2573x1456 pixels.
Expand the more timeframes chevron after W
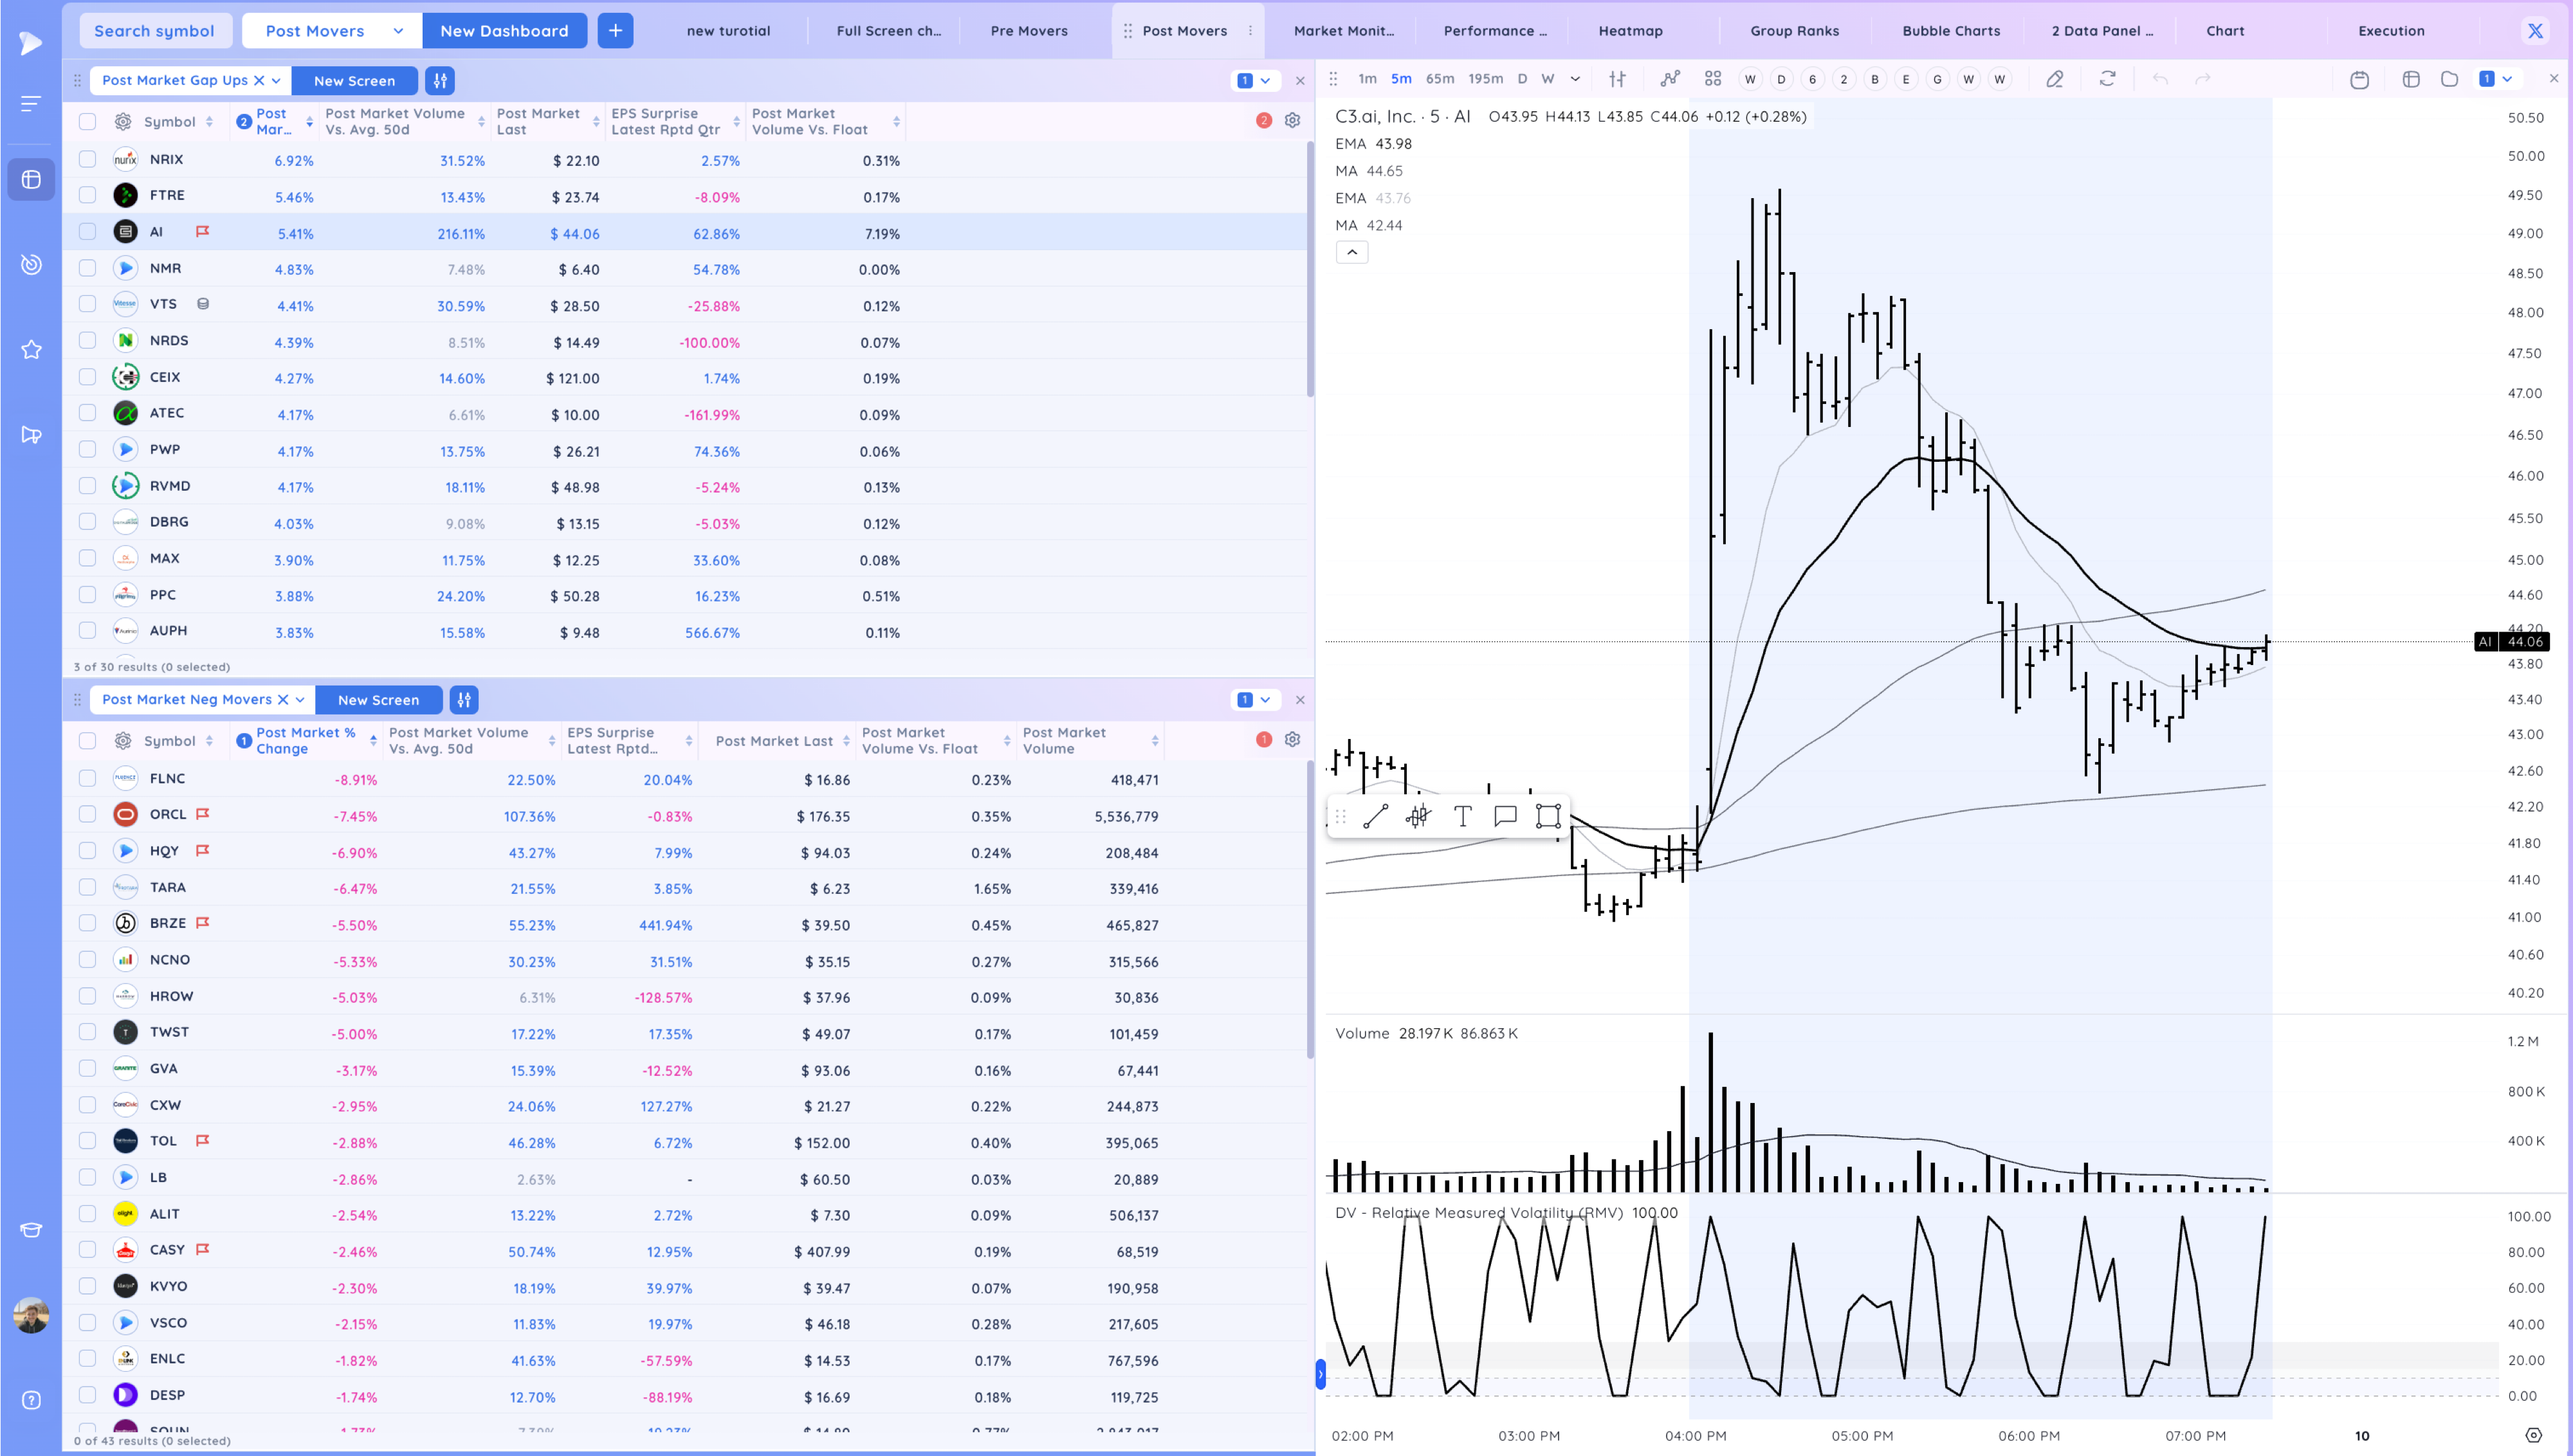pos(1575,79)
